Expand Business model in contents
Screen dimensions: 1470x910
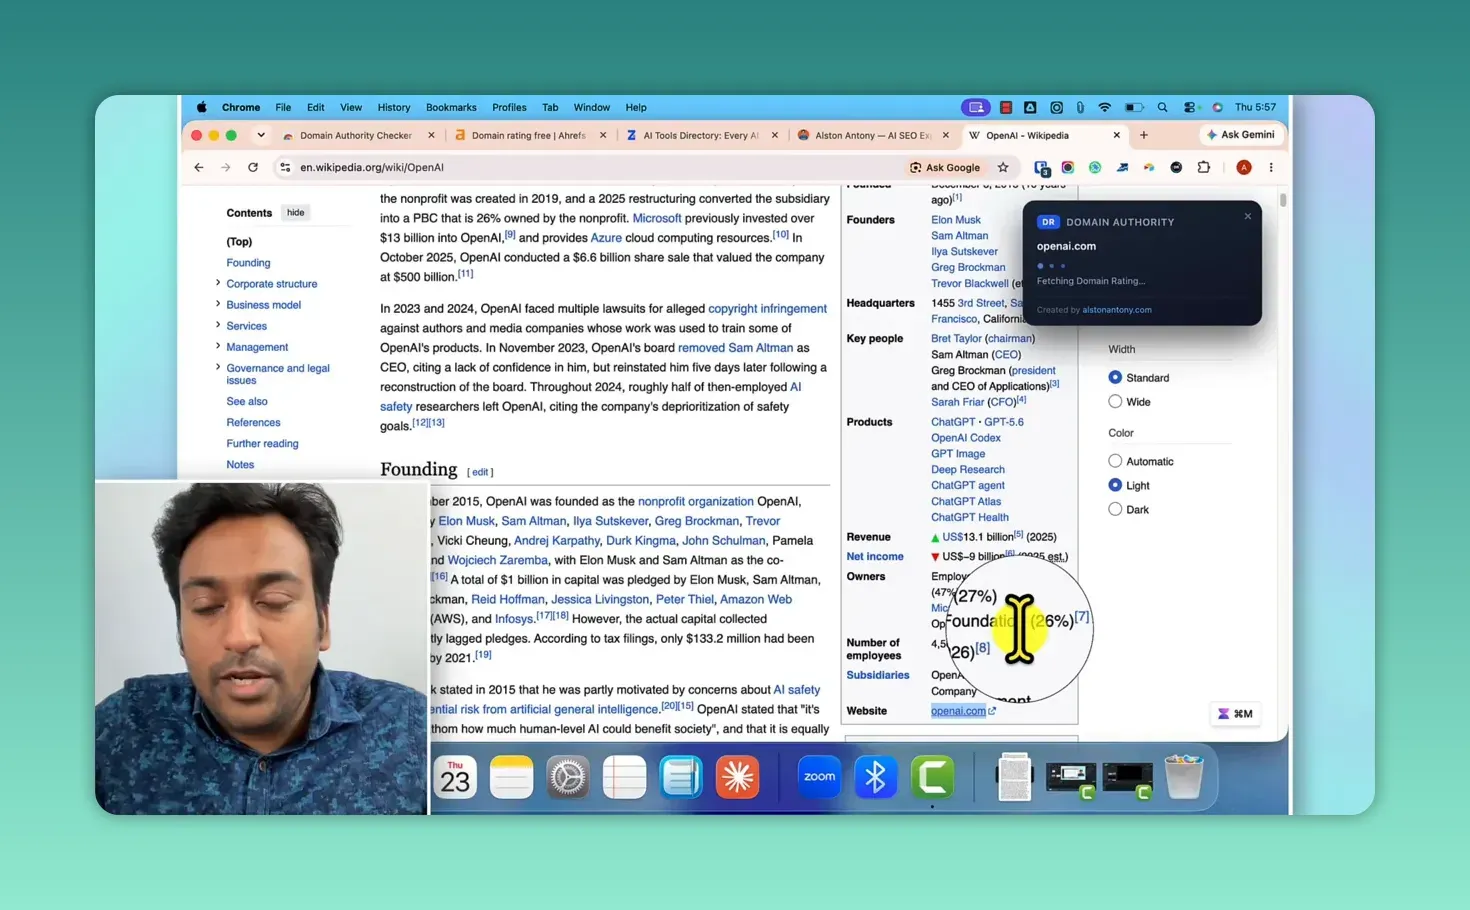tap(218, 304)
